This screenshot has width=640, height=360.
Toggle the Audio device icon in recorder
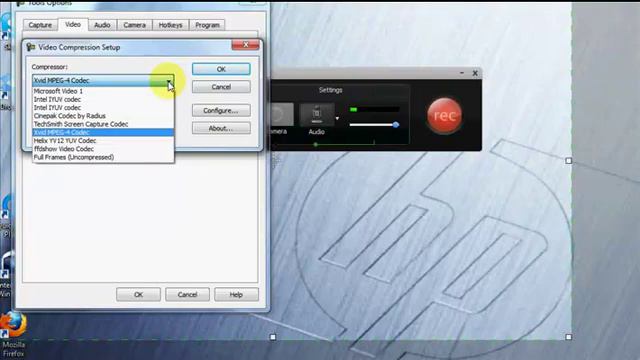click(317, 114)
